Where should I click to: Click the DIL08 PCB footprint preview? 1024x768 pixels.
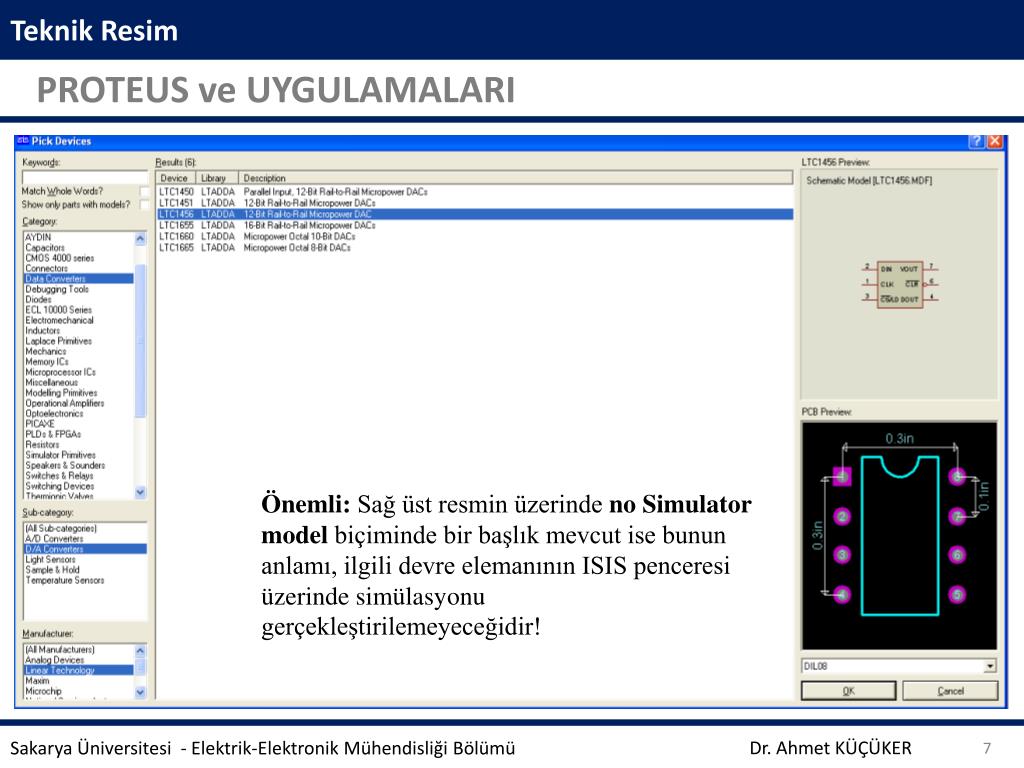point(899,535)
